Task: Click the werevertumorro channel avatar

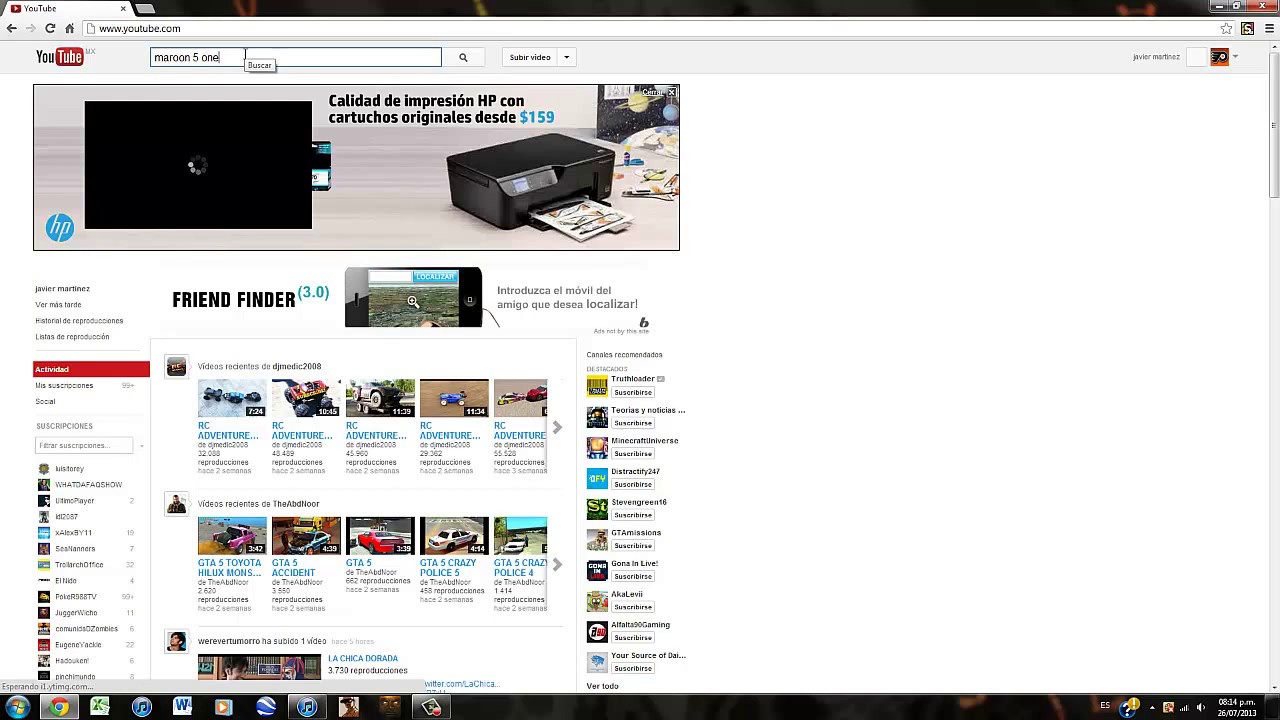Action: (176, 641)
